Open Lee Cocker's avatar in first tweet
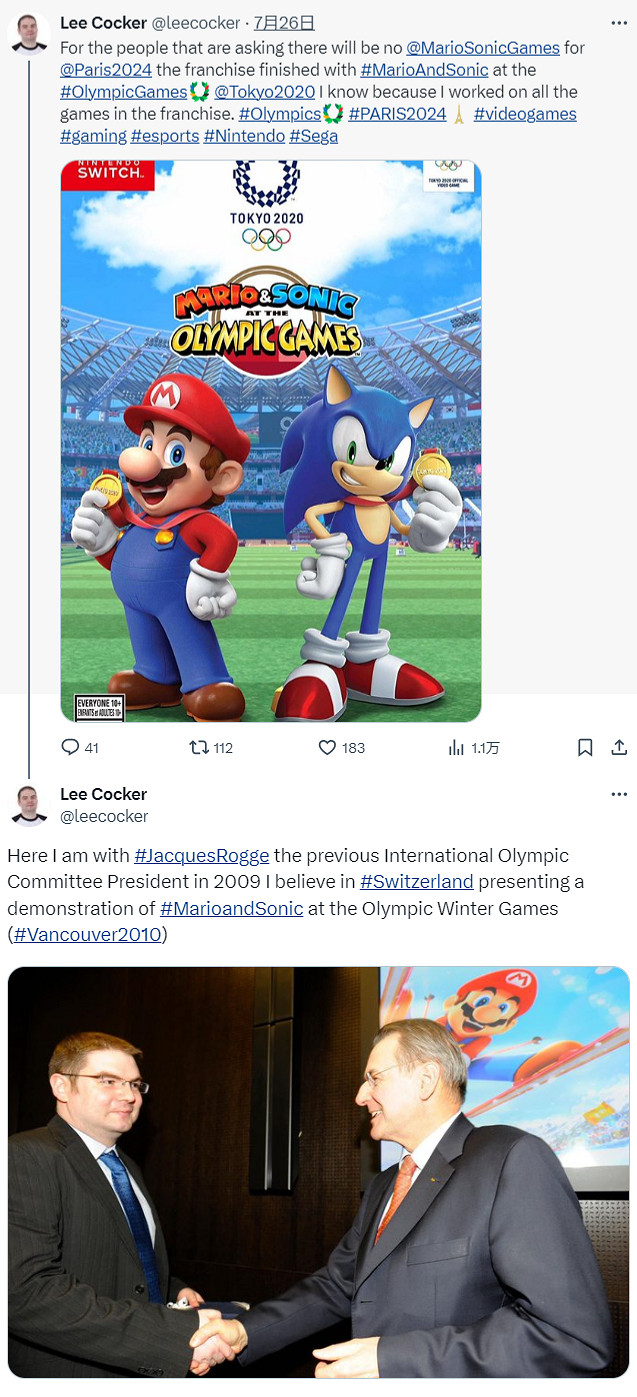The height and width of the screenshot is (1397, 637). pyautogui.click(x=29, y=33)
